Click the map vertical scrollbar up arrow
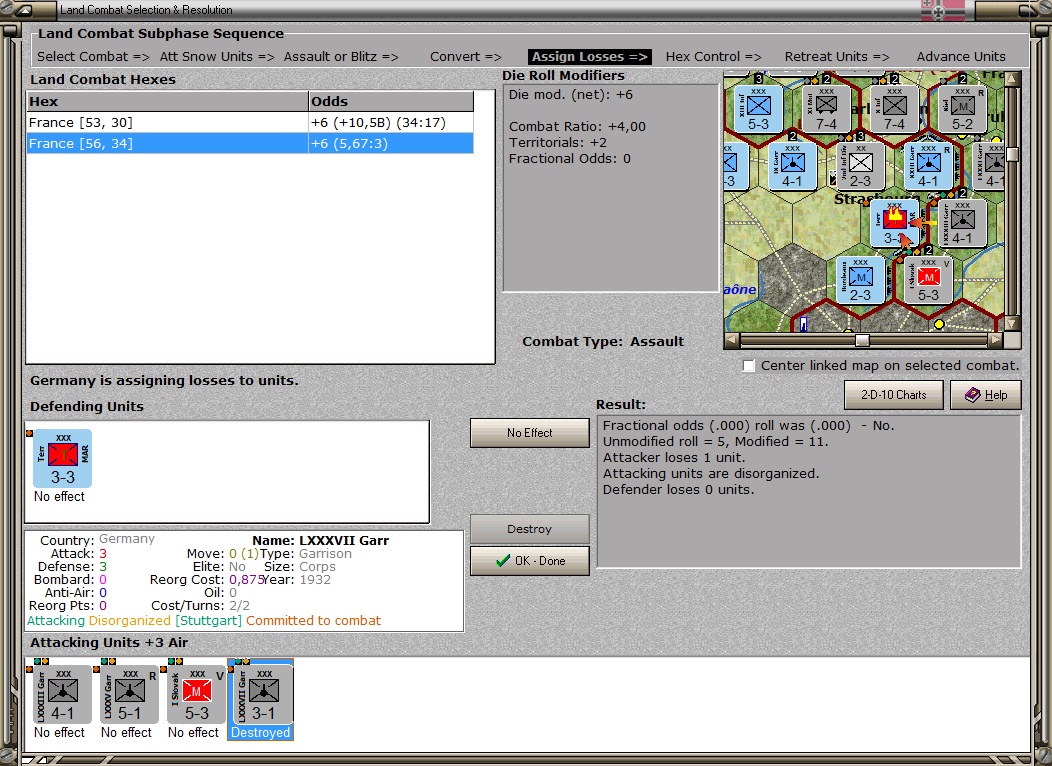 coord(1012,79)
